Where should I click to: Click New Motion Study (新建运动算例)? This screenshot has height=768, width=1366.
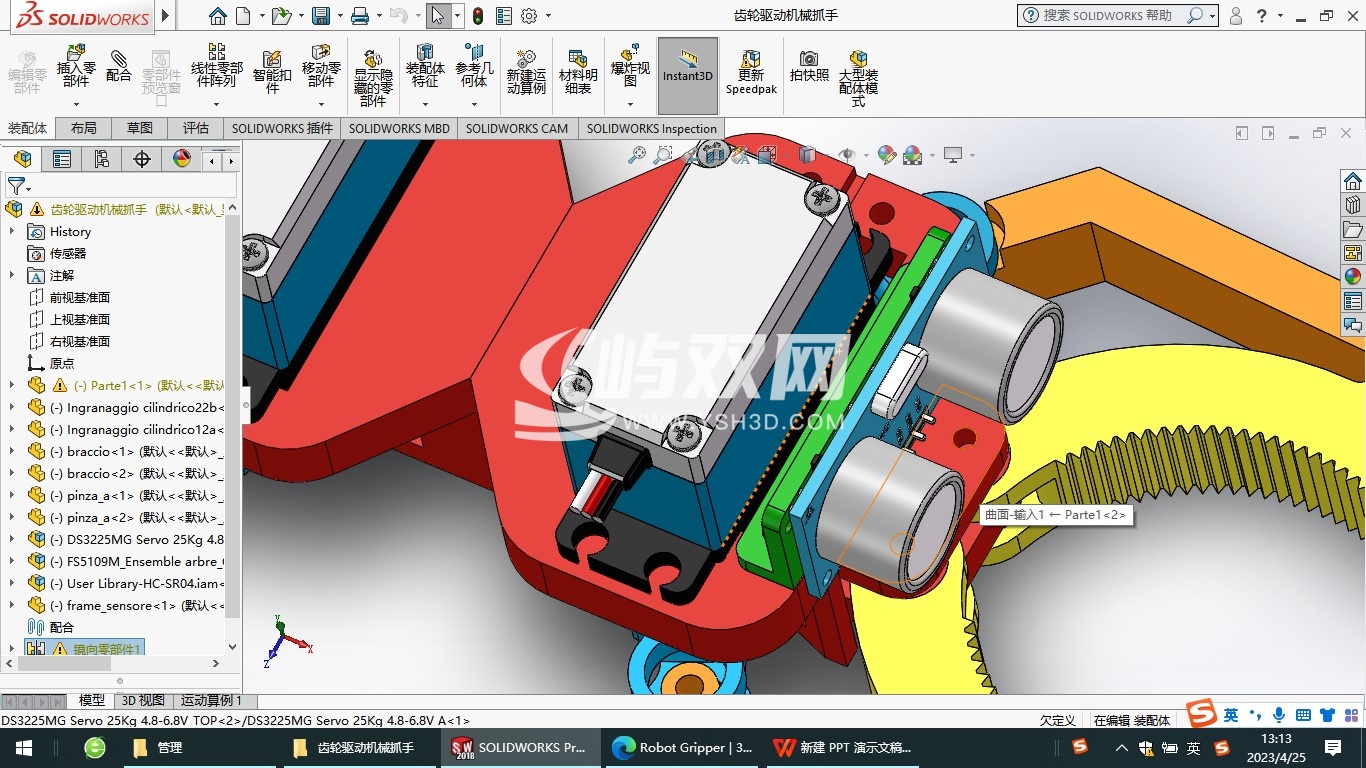(x=526, y=72)
